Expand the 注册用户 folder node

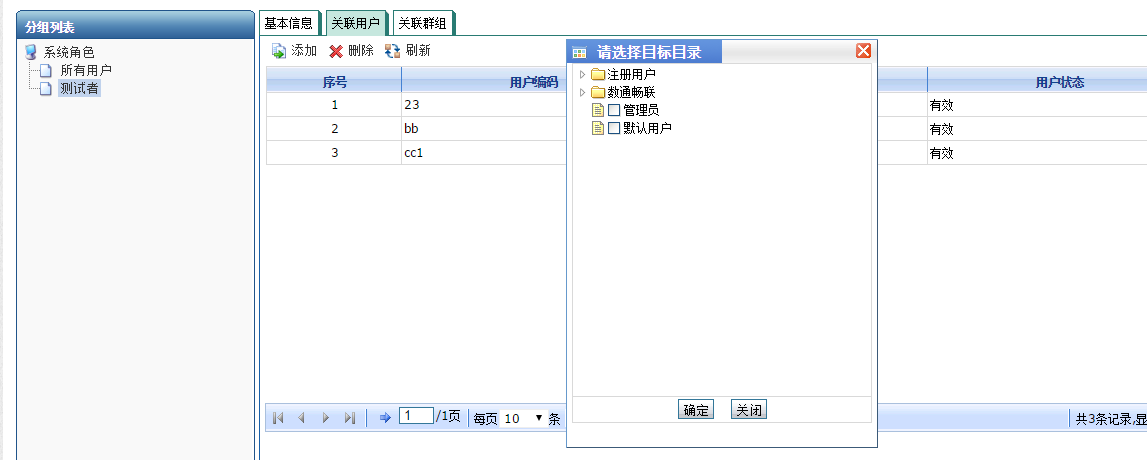[582, 75]
